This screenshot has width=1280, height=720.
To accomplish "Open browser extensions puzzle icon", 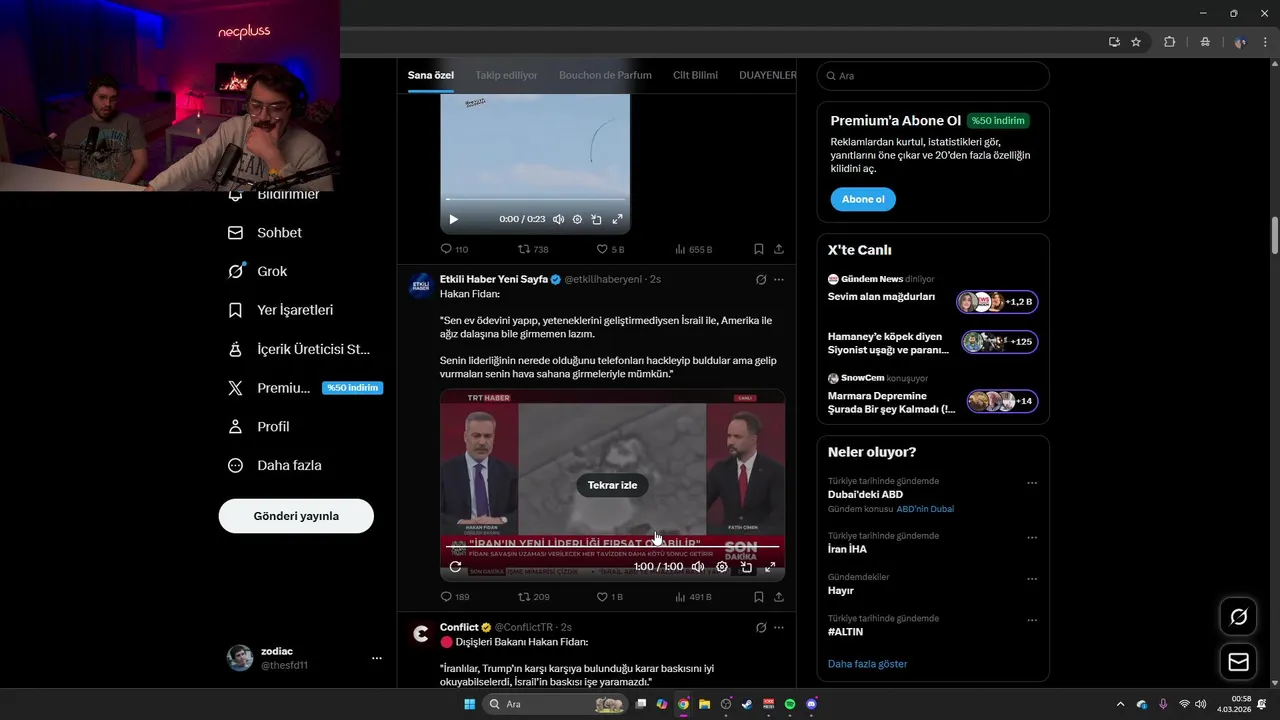I will [x=1170, y=42].
